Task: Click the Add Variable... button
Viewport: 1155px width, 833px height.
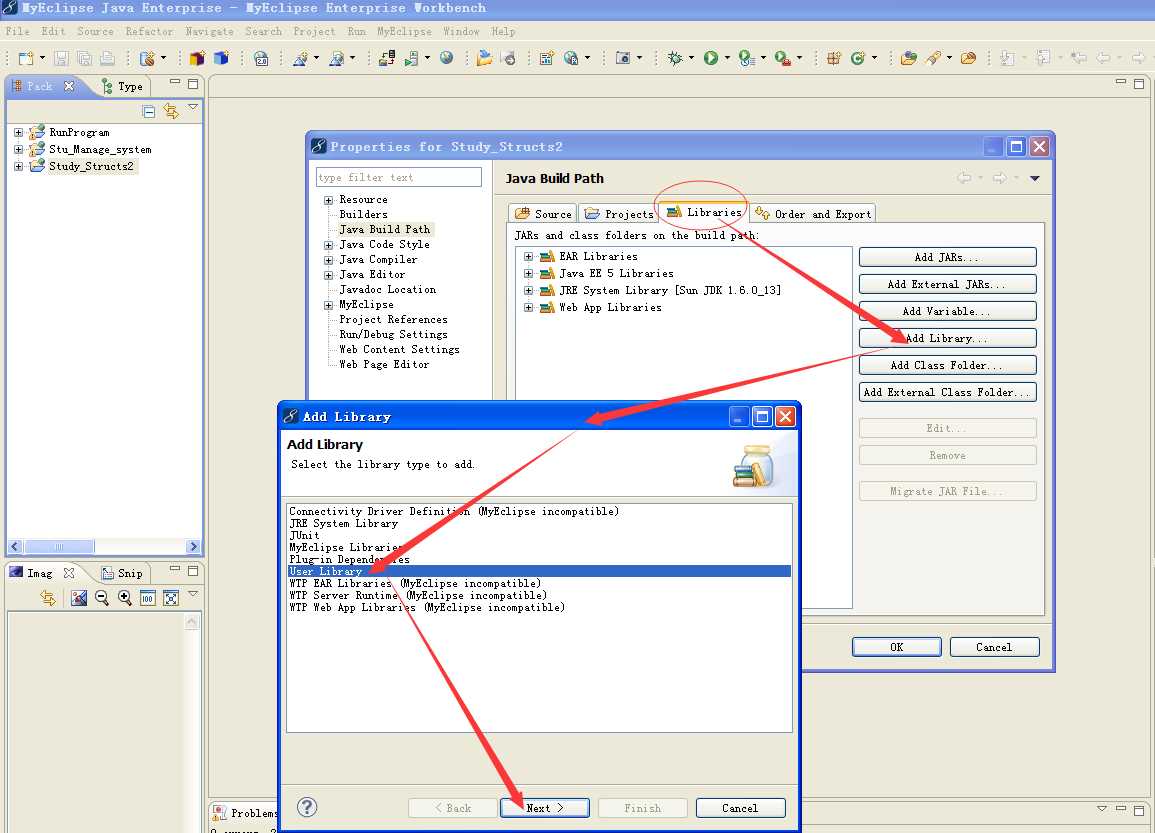Action: pos(947,312)
